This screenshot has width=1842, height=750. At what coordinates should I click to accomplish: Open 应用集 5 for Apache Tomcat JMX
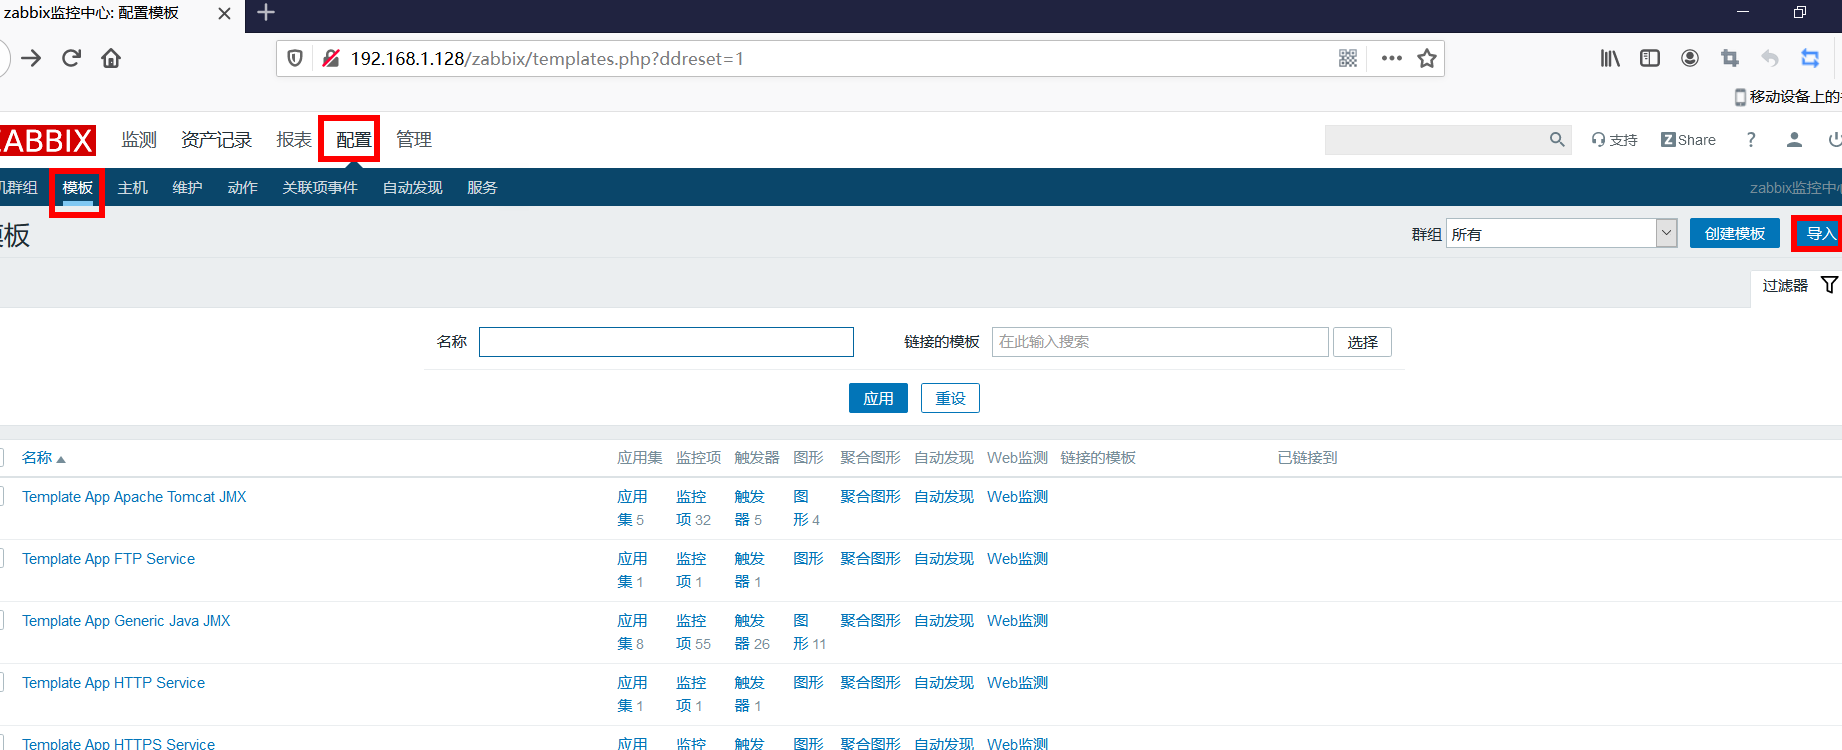point(632,508)
